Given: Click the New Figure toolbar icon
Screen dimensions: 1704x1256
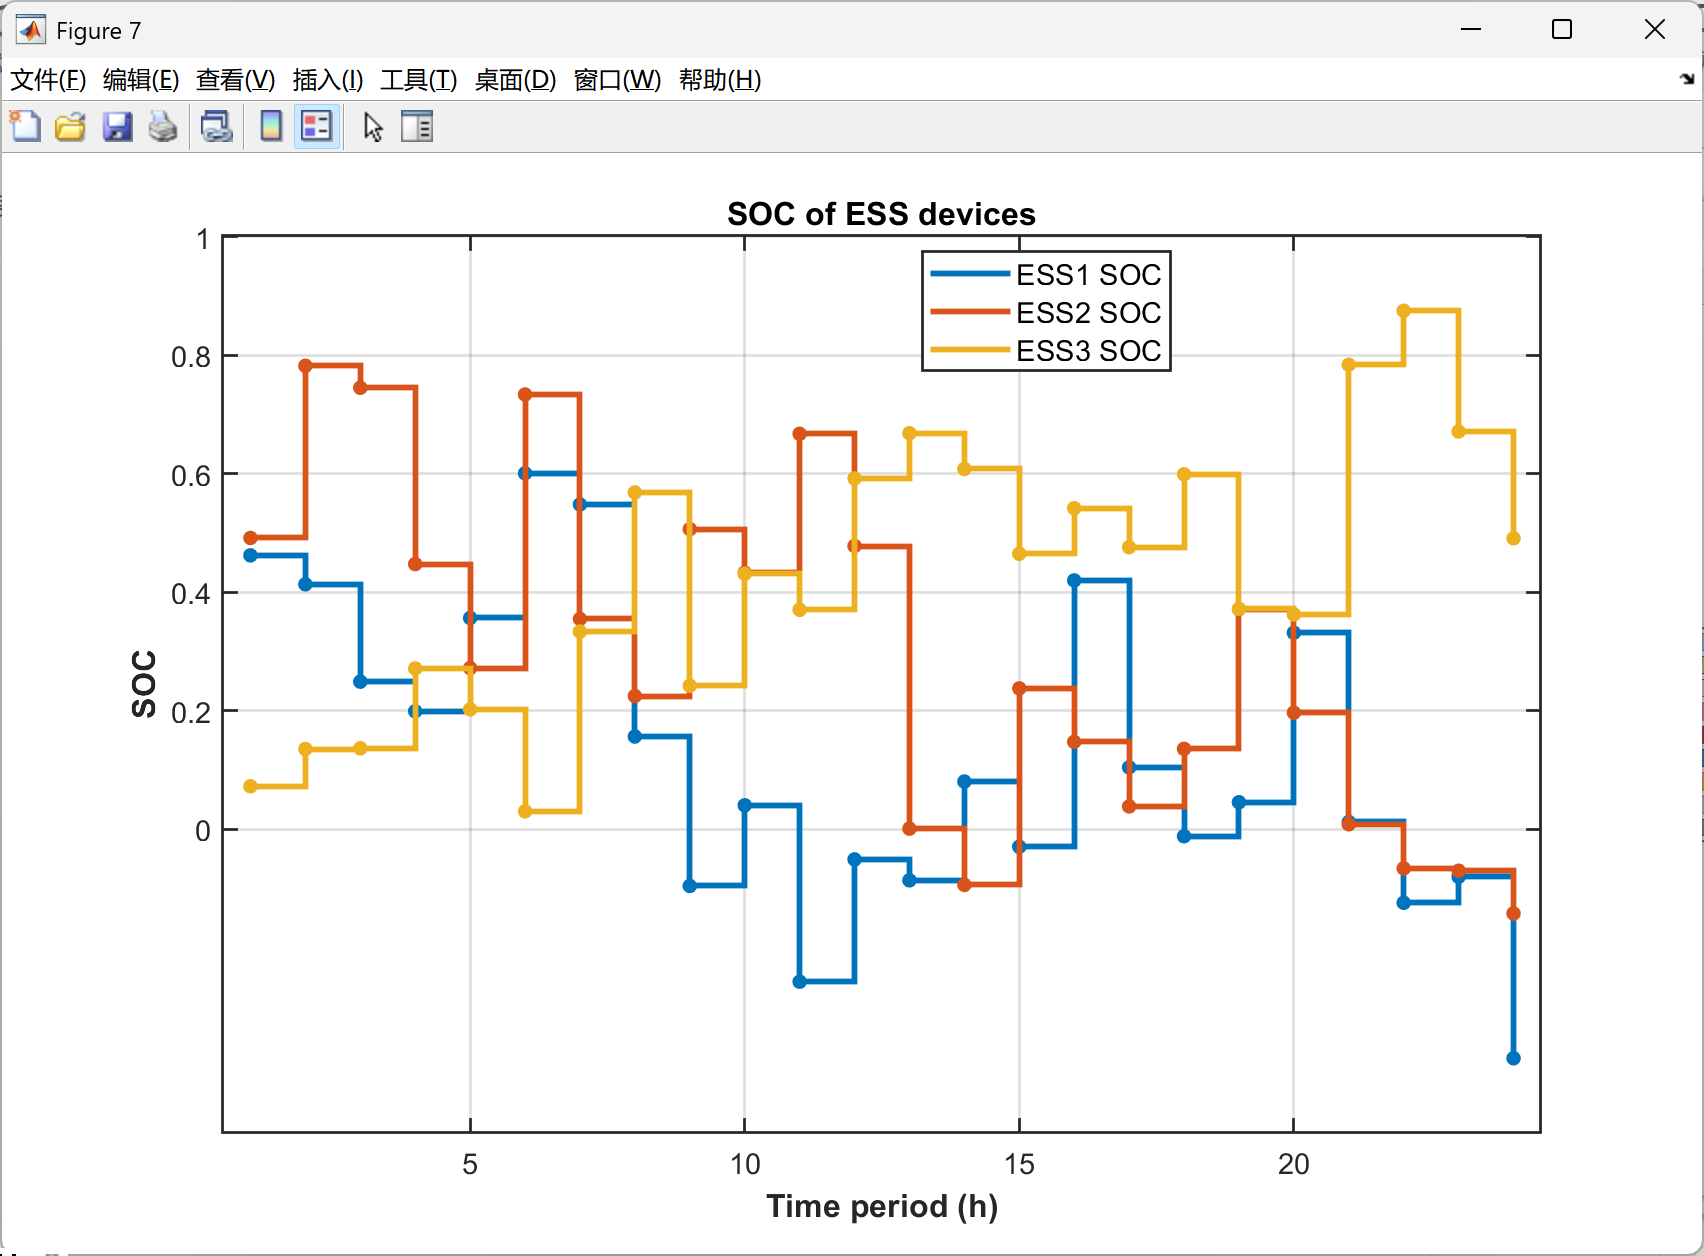Looking at the screenshot, I should (x=25, y=127).
